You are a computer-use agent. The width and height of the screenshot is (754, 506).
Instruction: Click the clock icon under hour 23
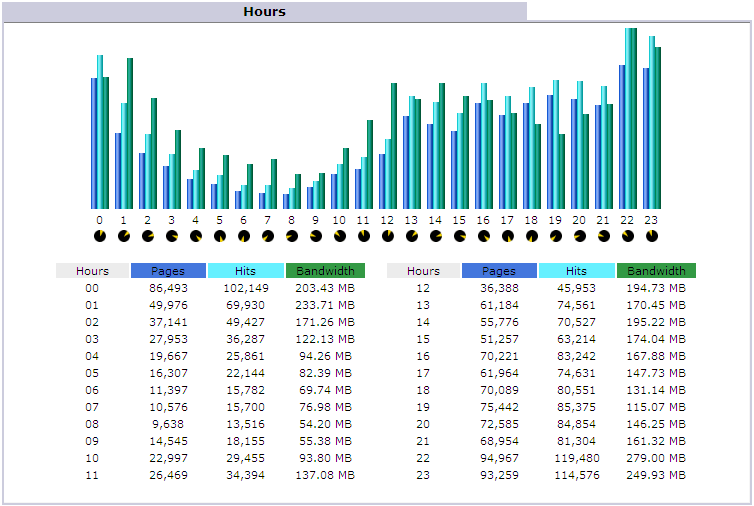[652, 236]
